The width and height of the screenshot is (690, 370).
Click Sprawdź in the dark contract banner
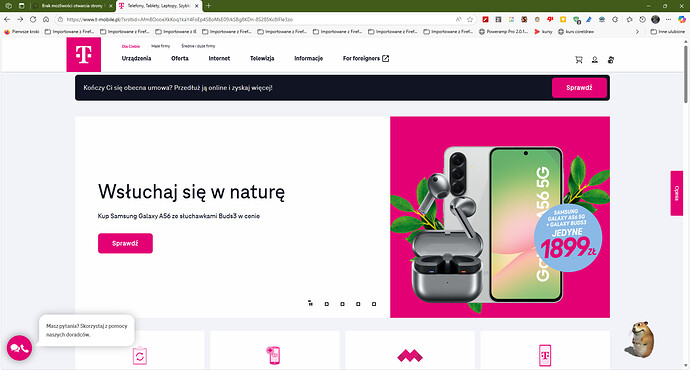(x=579, y=88)
